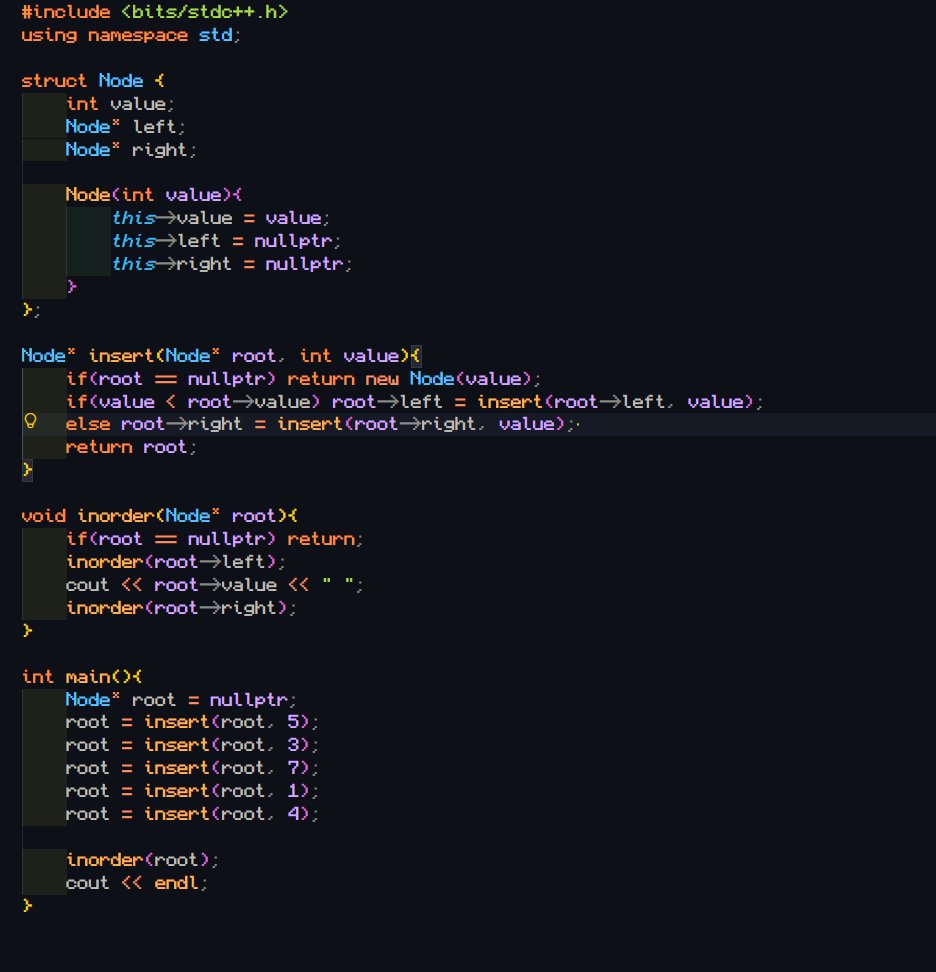Image resolution: width=936 pixels, height=972 pixels.
Task: Click the 'Node* left;' member line
Action: tap(125, 126)
